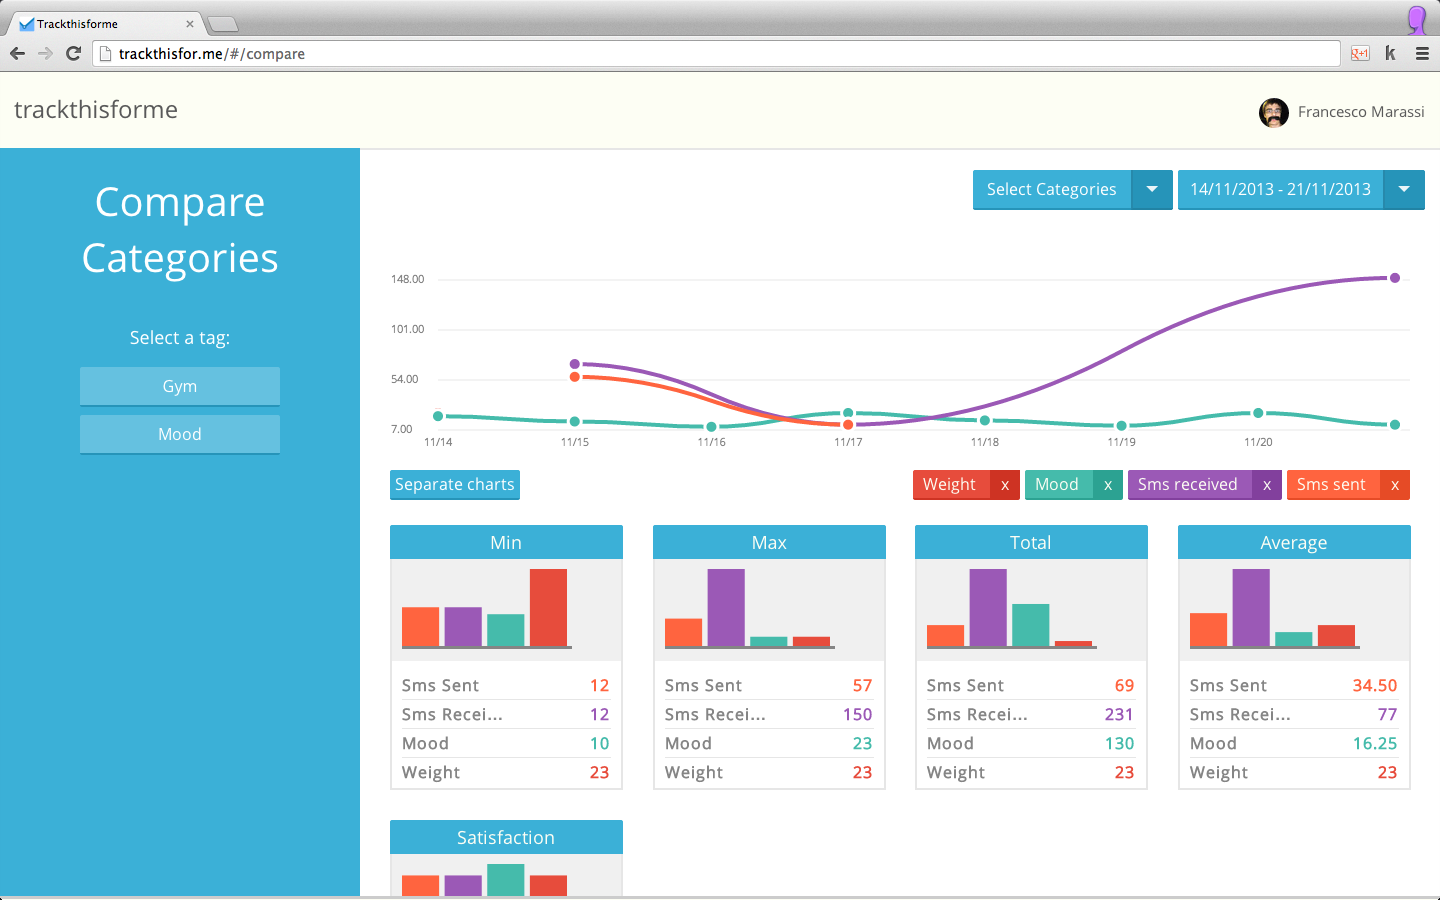Click Sms Sent value 69 in Total
1440x900 pixels.
[x=1124, y=685]
